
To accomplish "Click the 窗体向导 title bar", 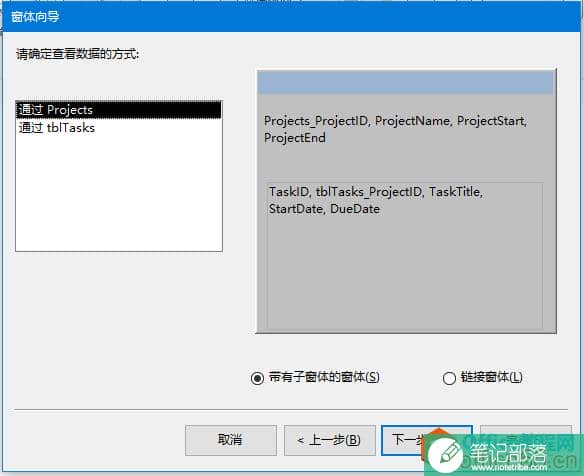I will pos(292,17).
